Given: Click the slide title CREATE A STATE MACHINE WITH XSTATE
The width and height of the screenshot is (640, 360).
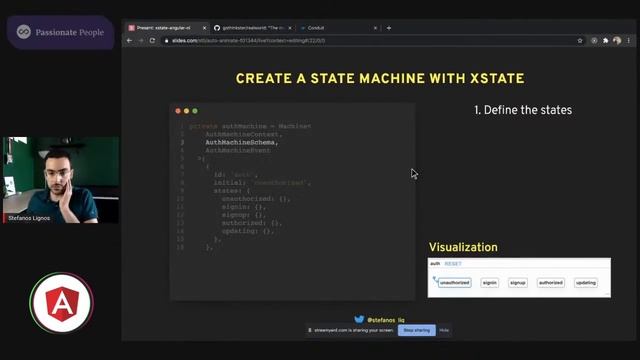Looking at the screenshot, I should pos(380,78).
